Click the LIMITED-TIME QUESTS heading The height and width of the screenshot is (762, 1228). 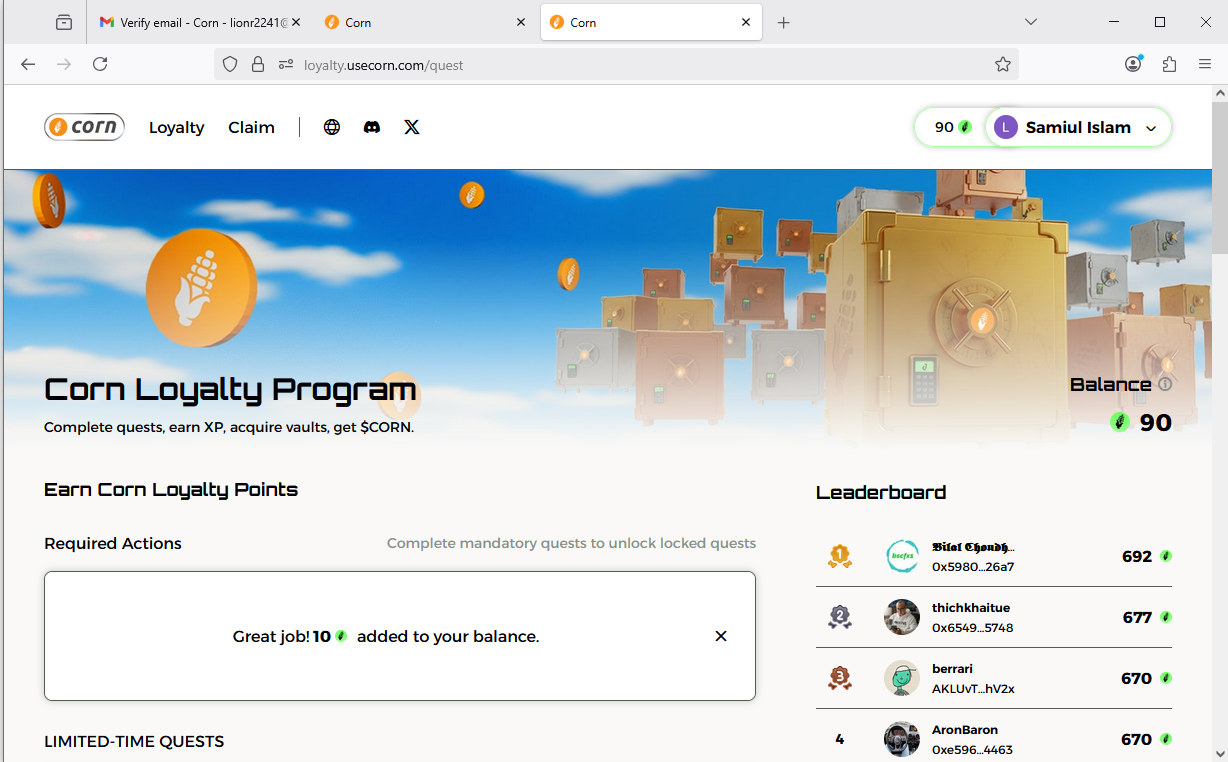coord(134,741)
